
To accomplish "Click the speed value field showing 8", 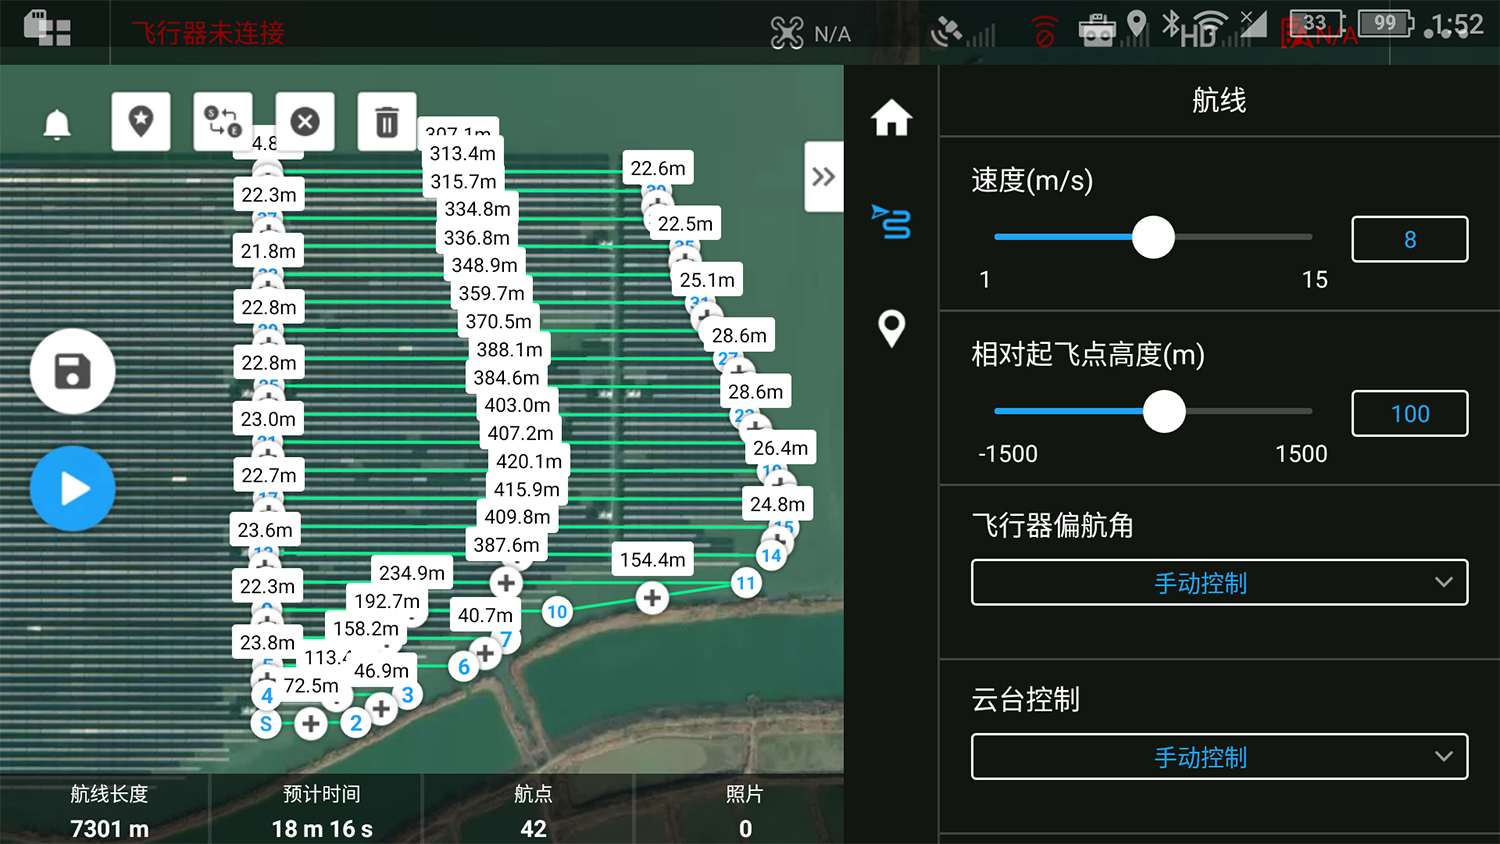I will (x=1409, y=239).
